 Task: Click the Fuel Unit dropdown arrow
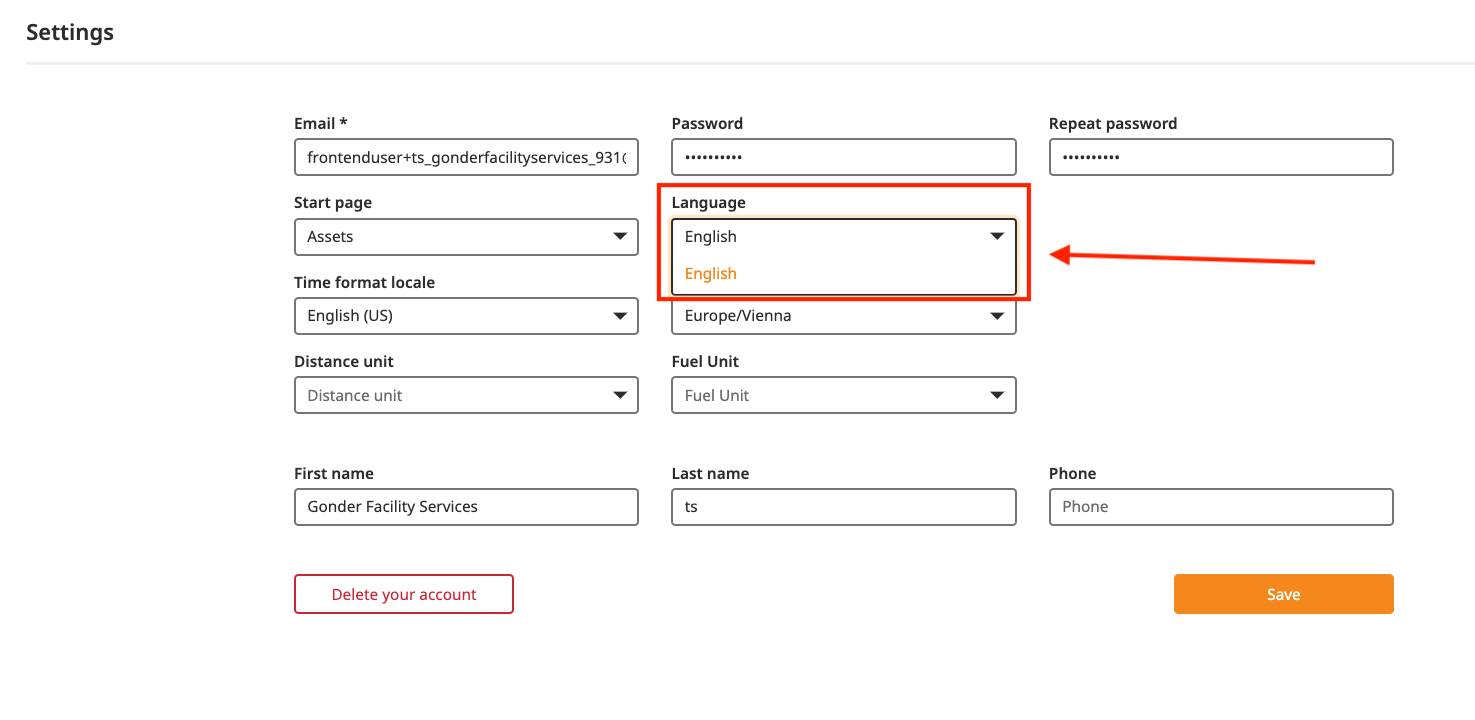[x=996, y=396]
